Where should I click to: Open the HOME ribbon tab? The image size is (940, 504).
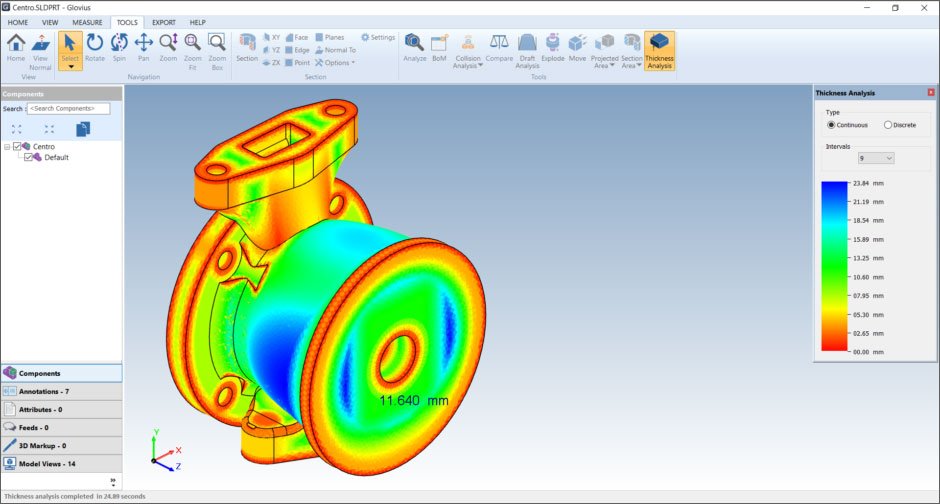18,22
